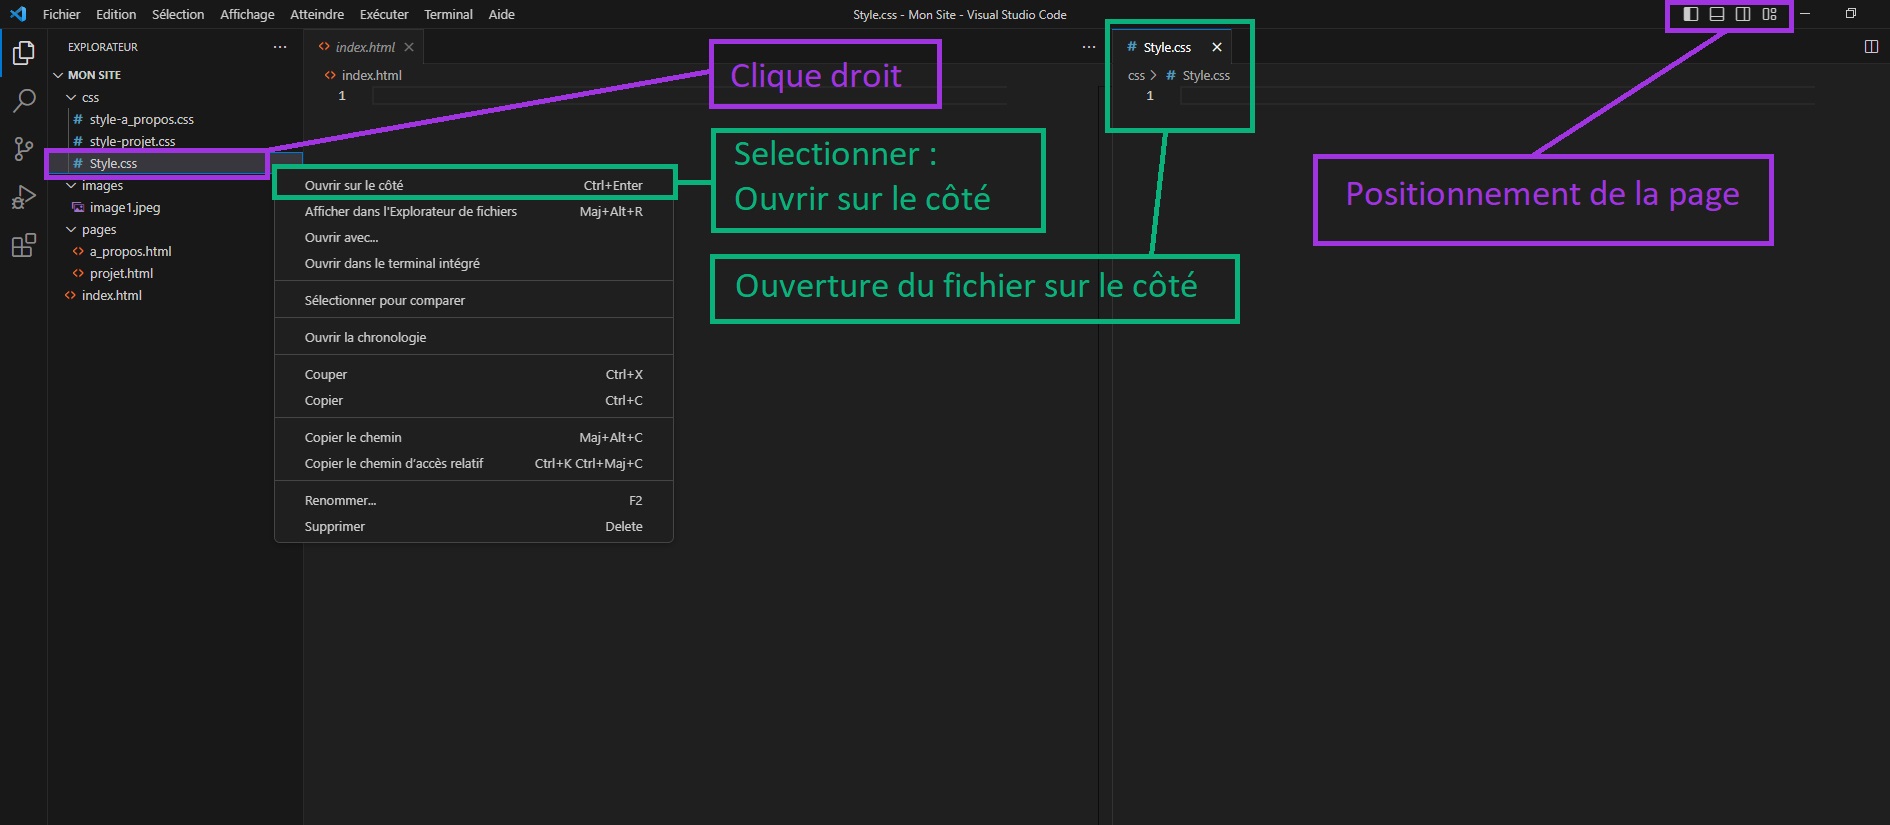Open the Extensions view
This screenshot has width=1890, height=825.
pyautogui.click(x=24, y=246)
